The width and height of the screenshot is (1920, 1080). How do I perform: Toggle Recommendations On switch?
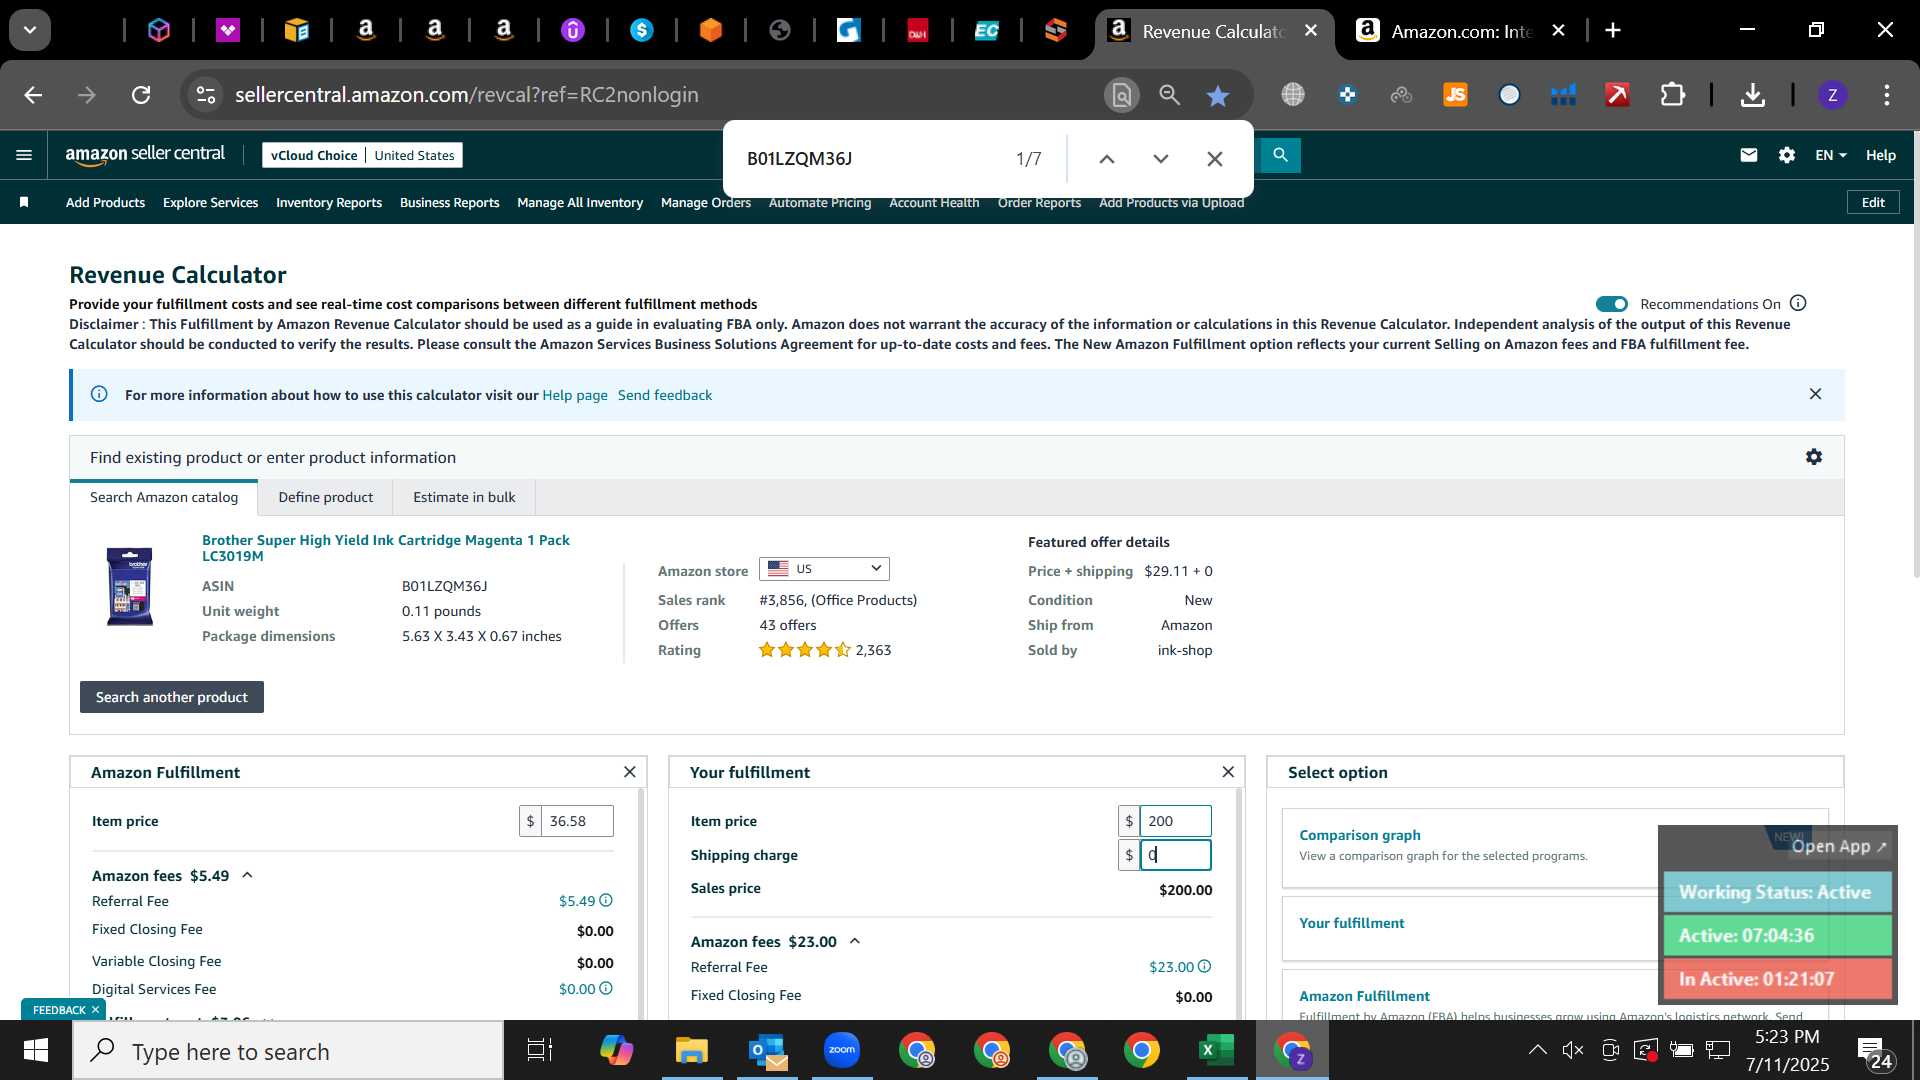coord(1611,304)
